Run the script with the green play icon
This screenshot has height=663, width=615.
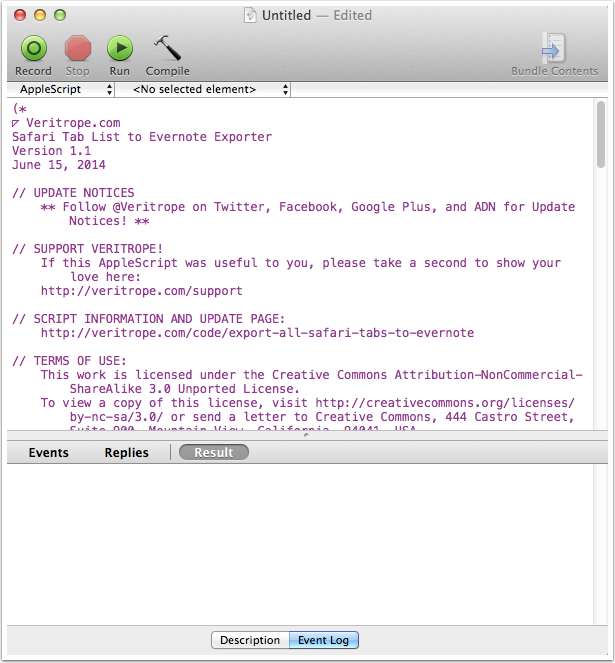tap(120, 48)
